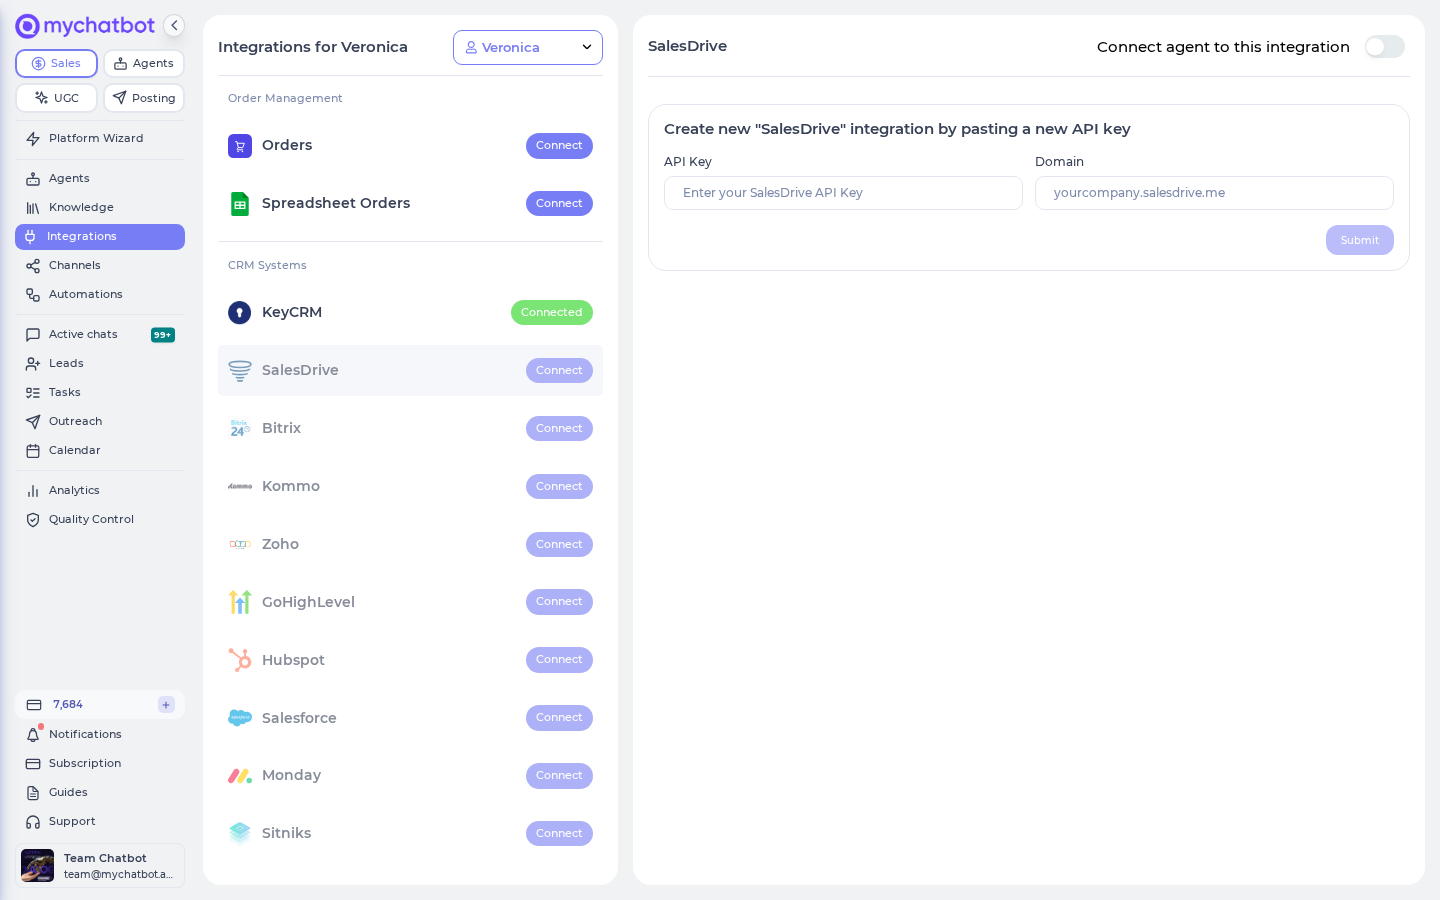
Task: Click the Bitrix 24 logo icon
Action: (240, 429)
